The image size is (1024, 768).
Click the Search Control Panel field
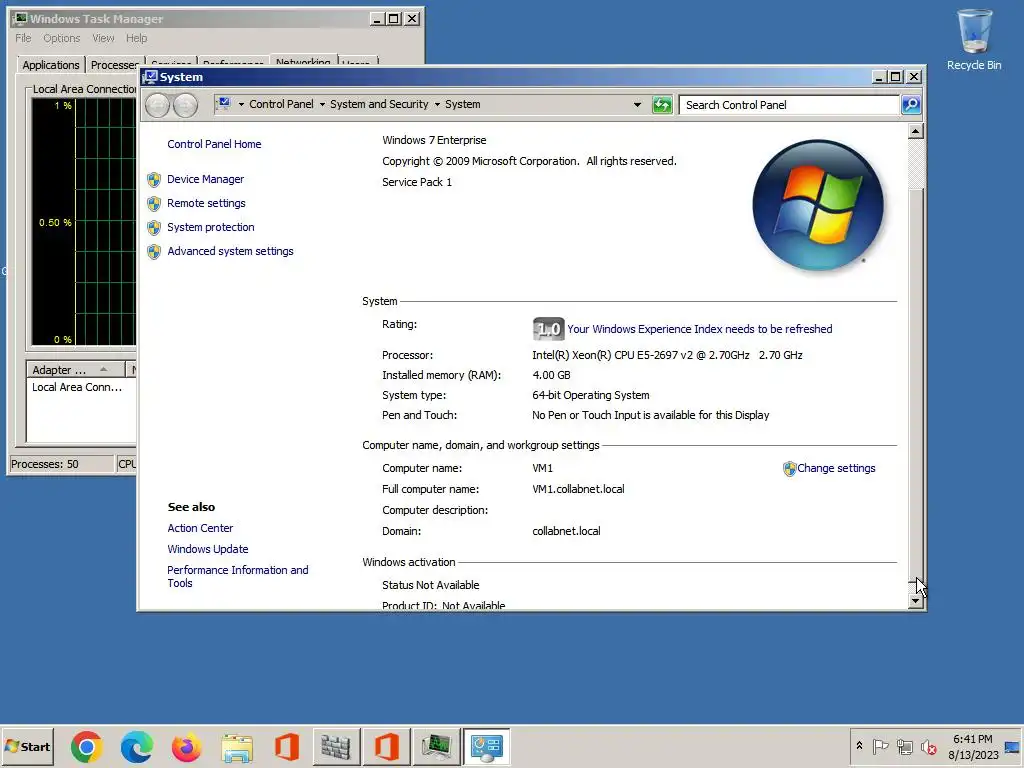(x=789, y=105)
